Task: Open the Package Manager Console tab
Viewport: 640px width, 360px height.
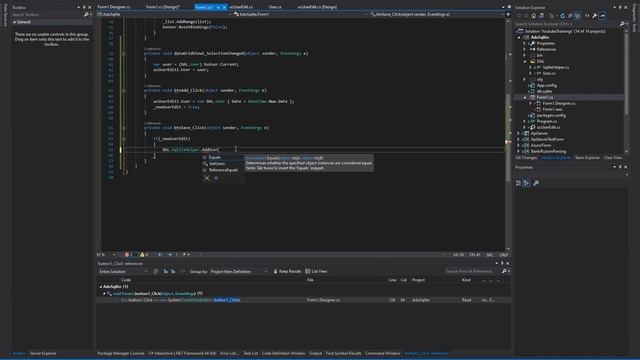Action: (121, 353)
